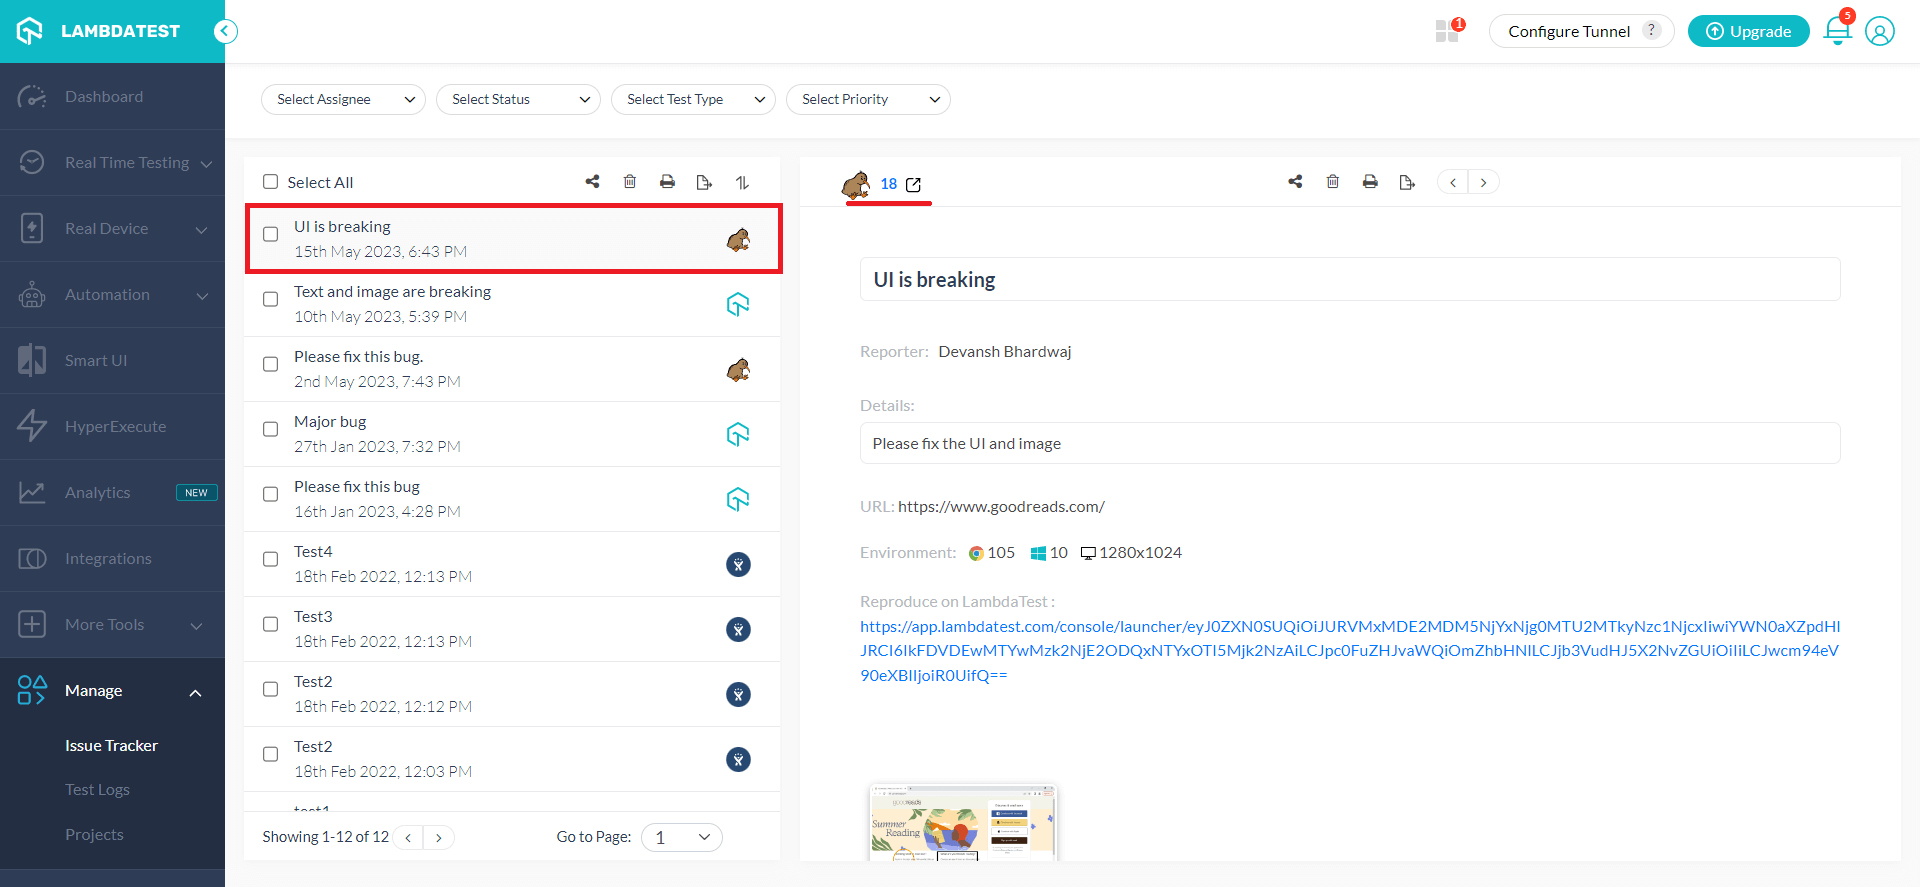
Task: Open issue 18 in external tracker
Action: point(913,184)
